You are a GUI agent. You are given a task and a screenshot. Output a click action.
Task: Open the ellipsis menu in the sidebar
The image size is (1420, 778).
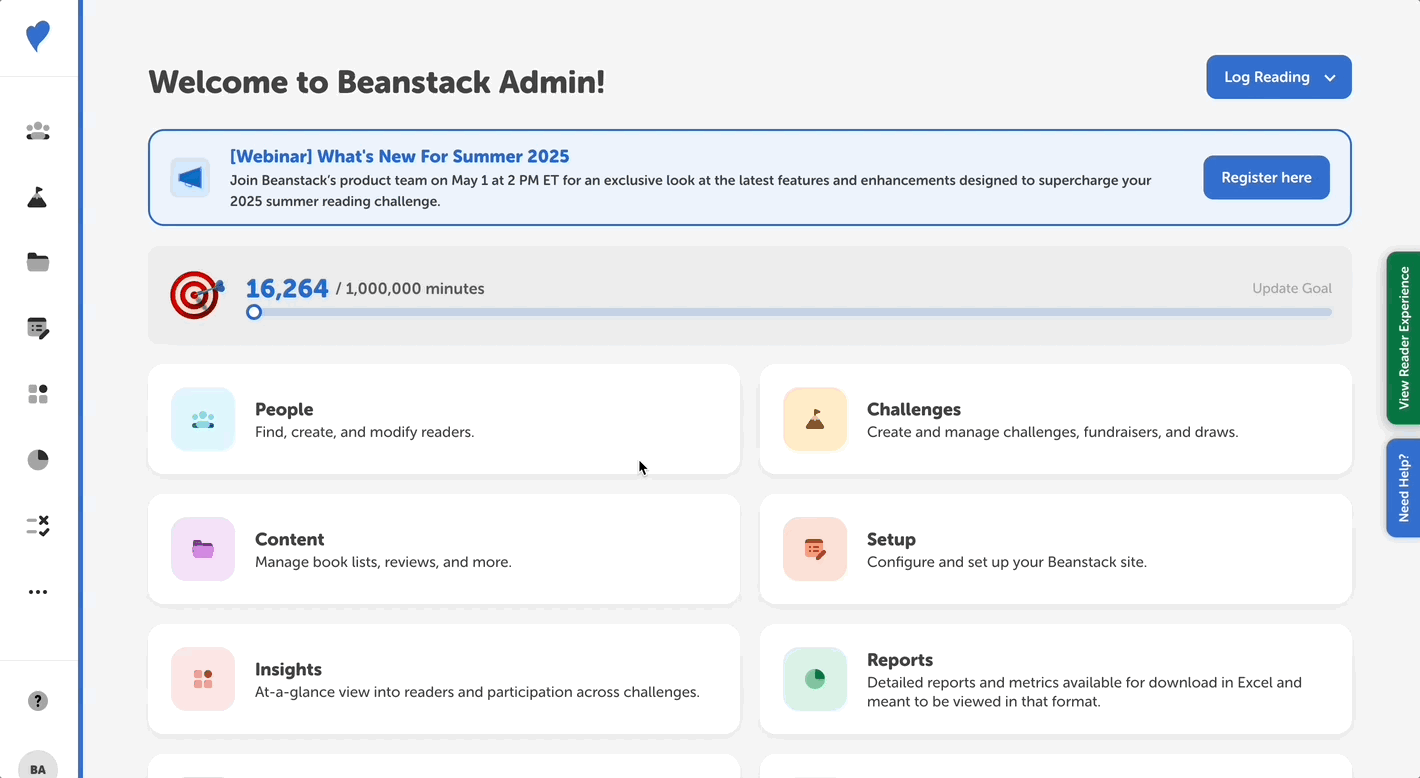[x=37, y=591]
